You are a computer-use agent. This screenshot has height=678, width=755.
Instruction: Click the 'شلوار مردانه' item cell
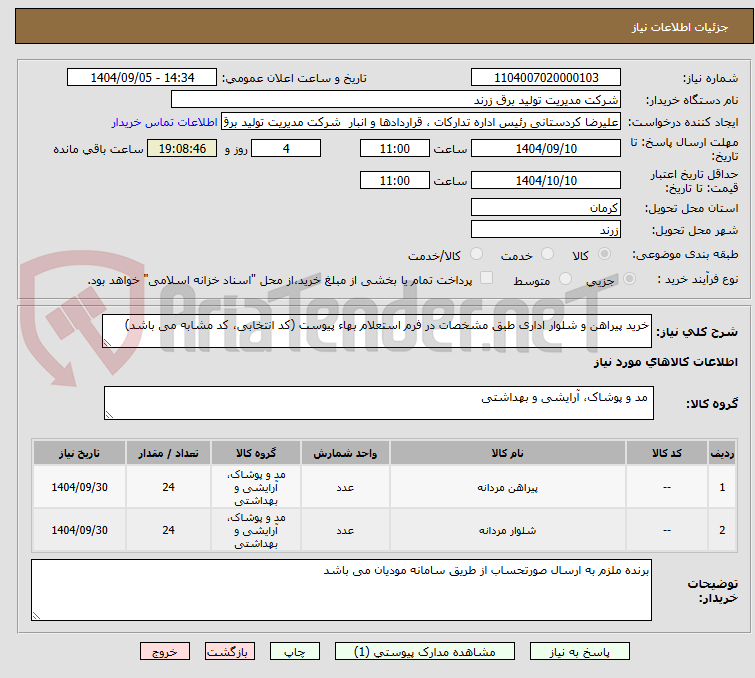pyautogui.click(x=508, y=530)
